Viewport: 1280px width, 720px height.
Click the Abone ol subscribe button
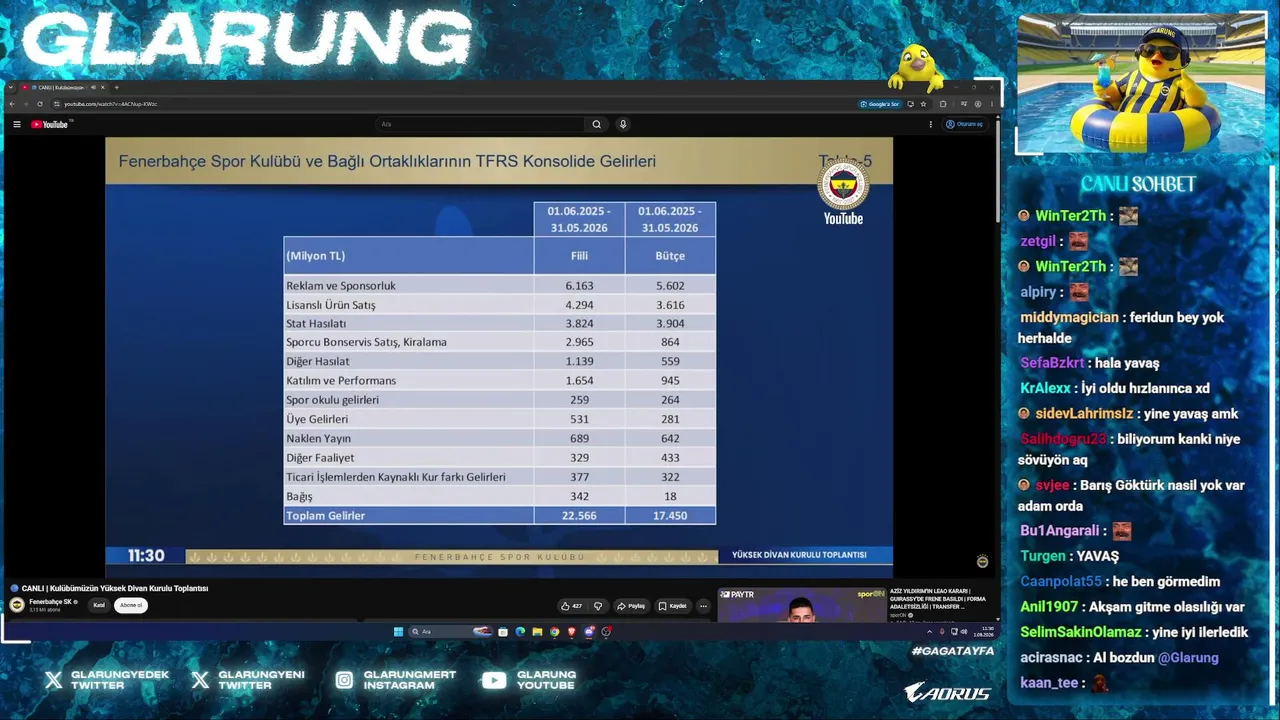(x=131, y=605)
